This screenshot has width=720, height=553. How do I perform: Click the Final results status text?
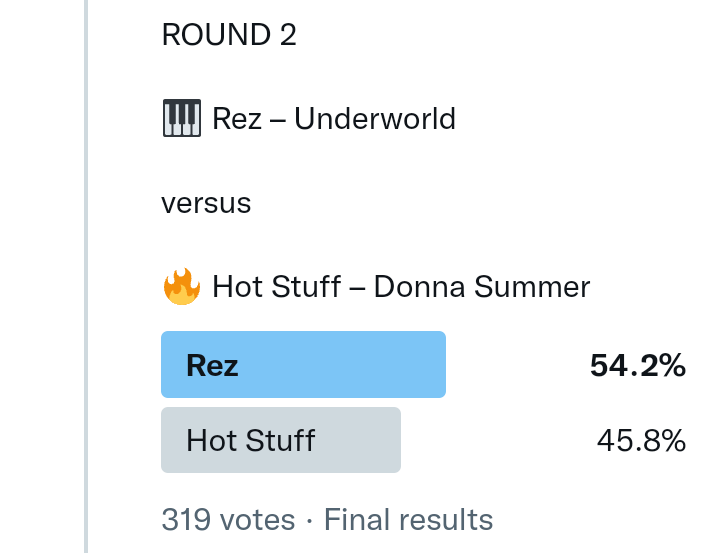pos(408,520)
